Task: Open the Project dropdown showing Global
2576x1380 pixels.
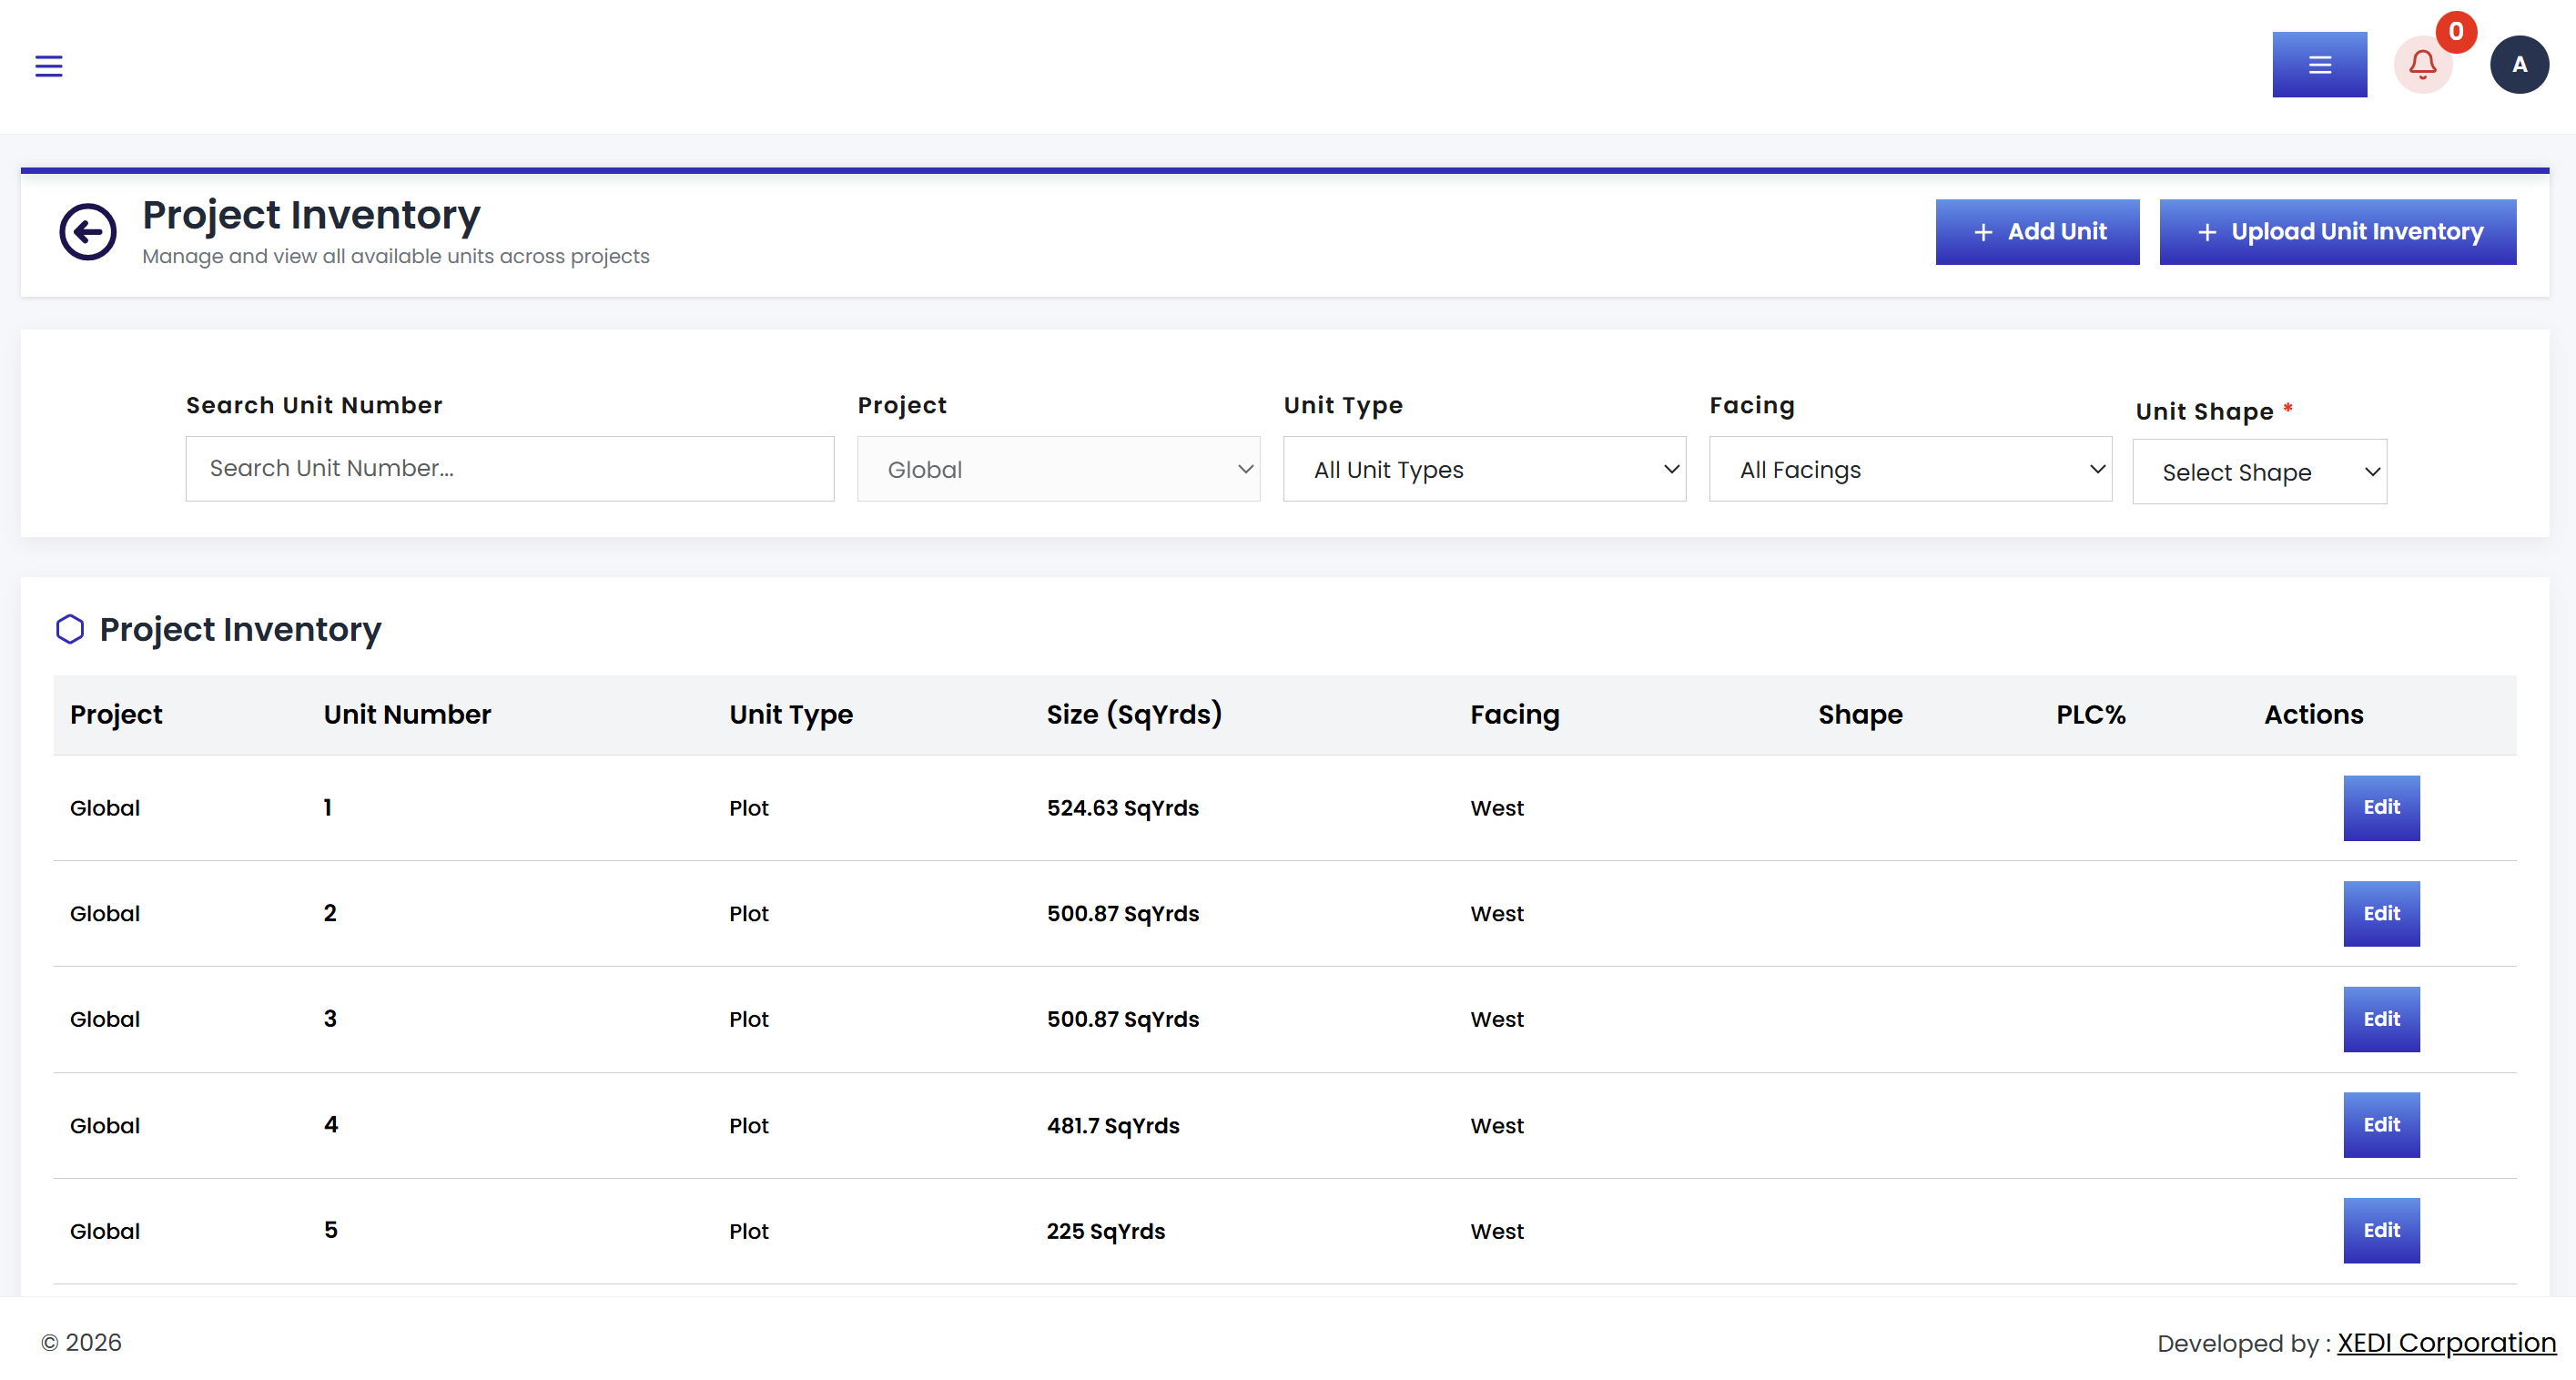Action: click(x=1058, y=468)
